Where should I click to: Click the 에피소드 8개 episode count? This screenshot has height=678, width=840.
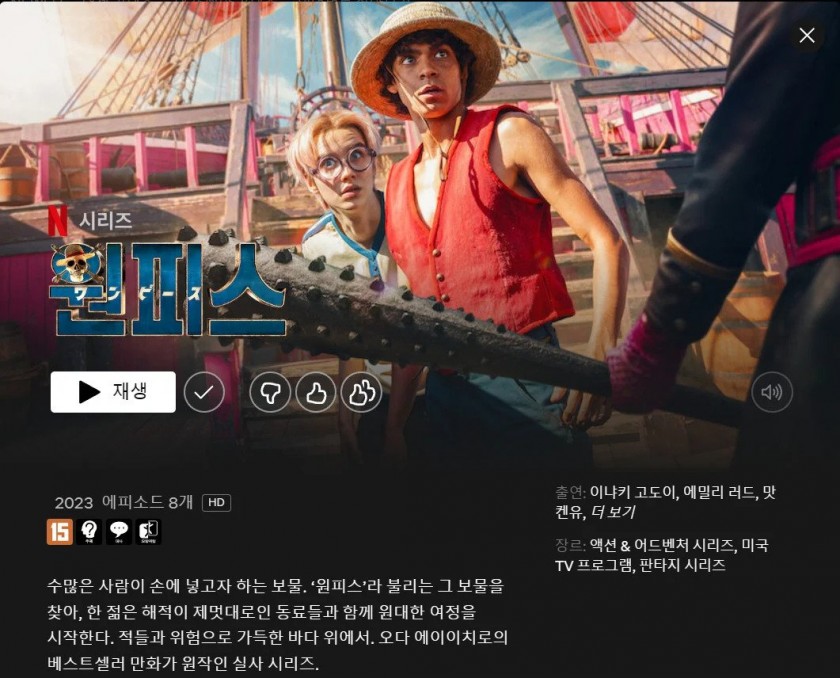point(147,502)
